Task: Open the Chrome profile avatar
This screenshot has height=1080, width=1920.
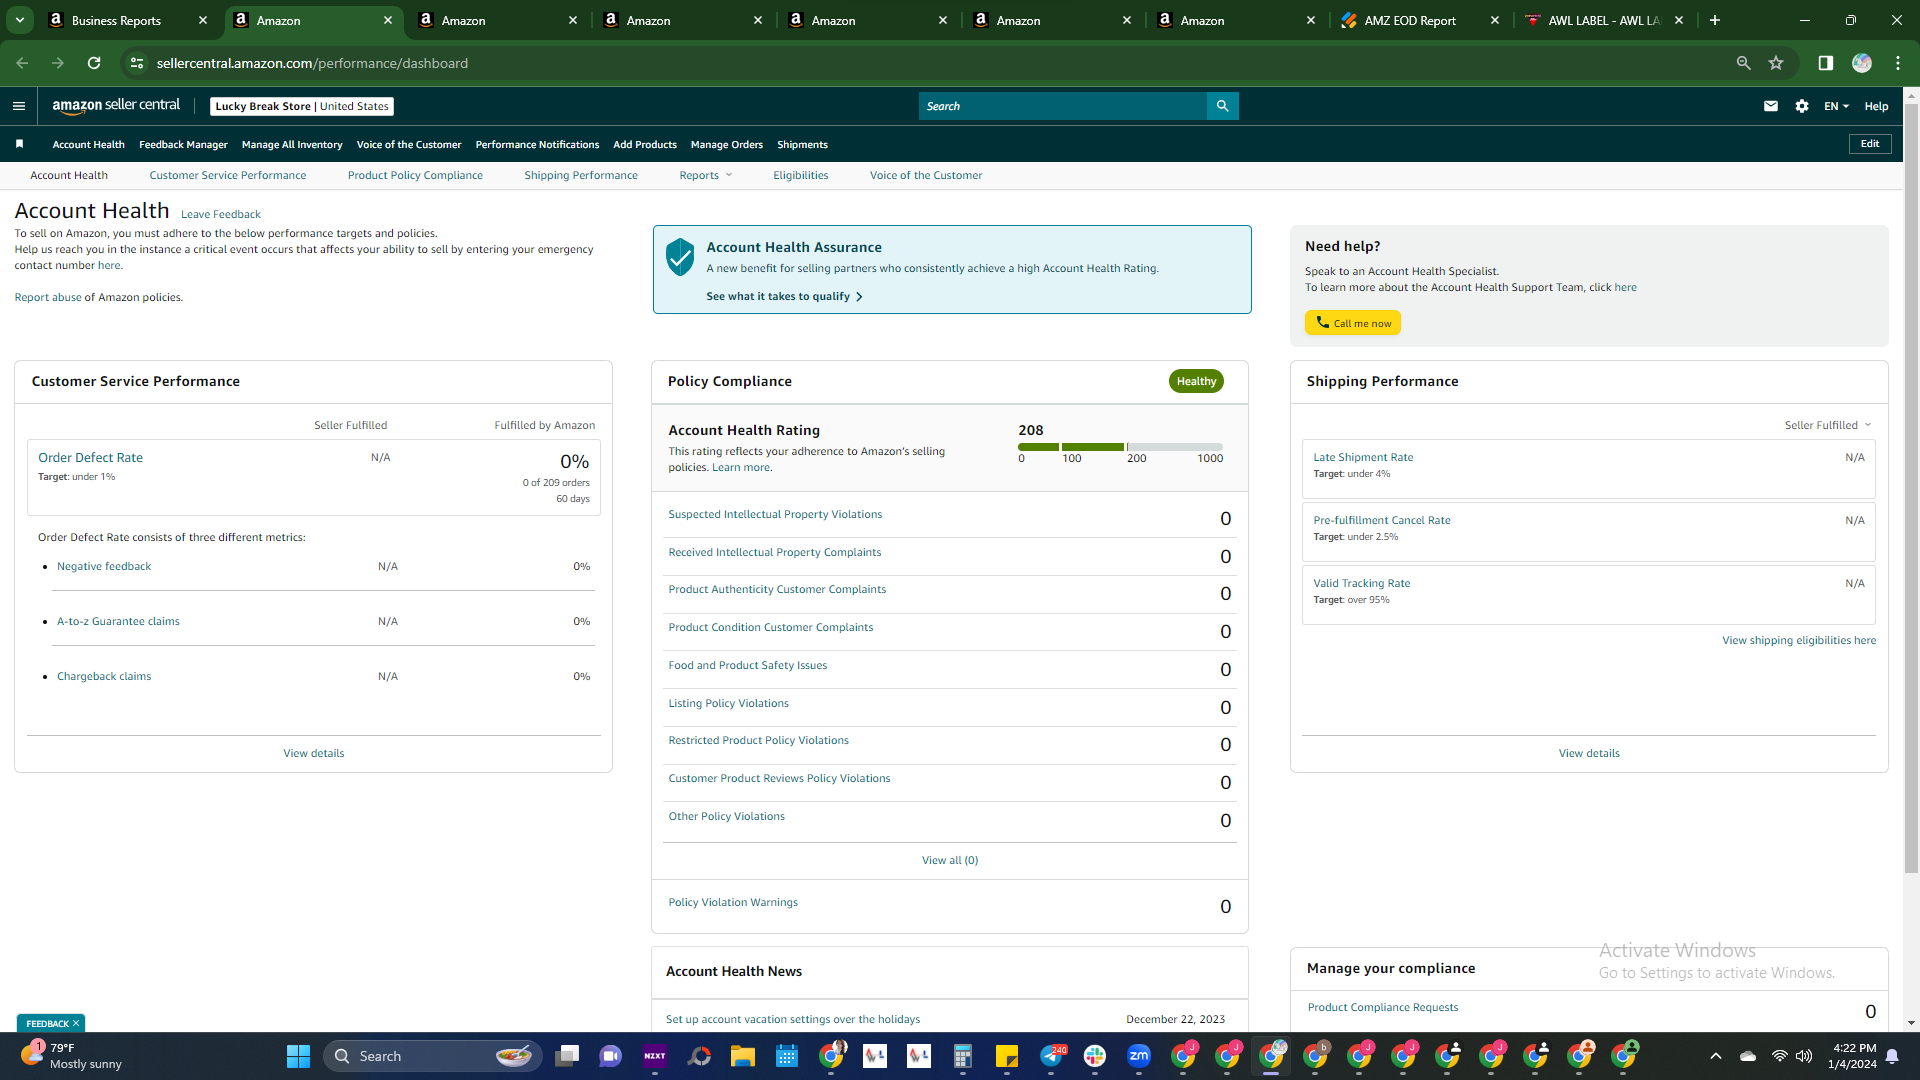Action: [1861, 63]
